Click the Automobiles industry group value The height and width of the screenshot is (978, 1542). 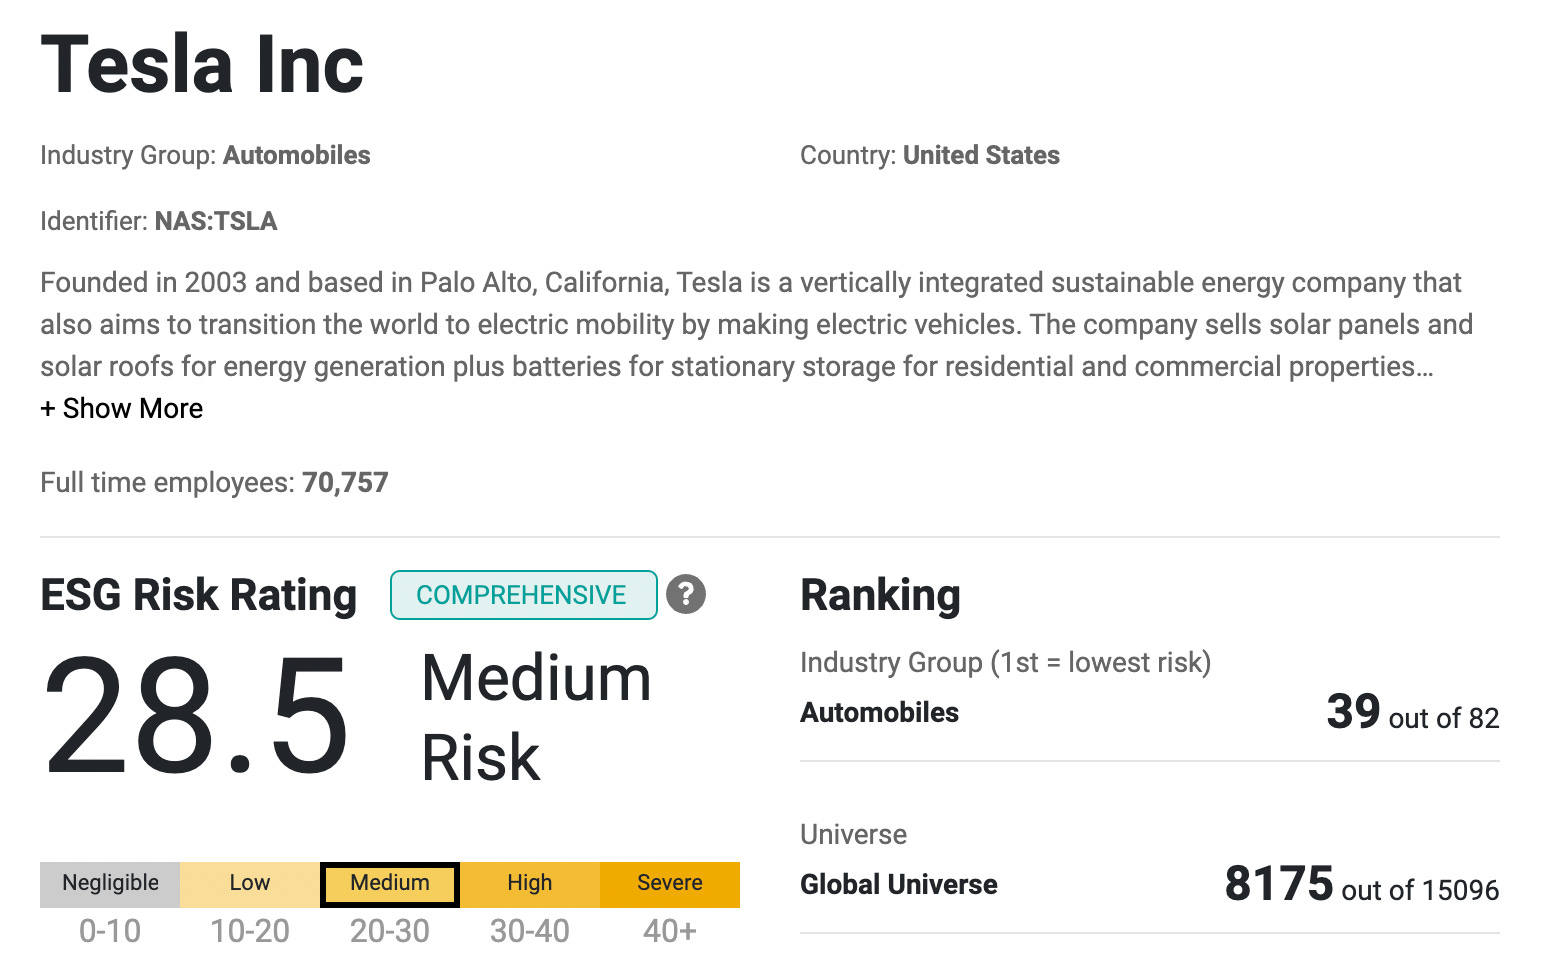[296, 155]
